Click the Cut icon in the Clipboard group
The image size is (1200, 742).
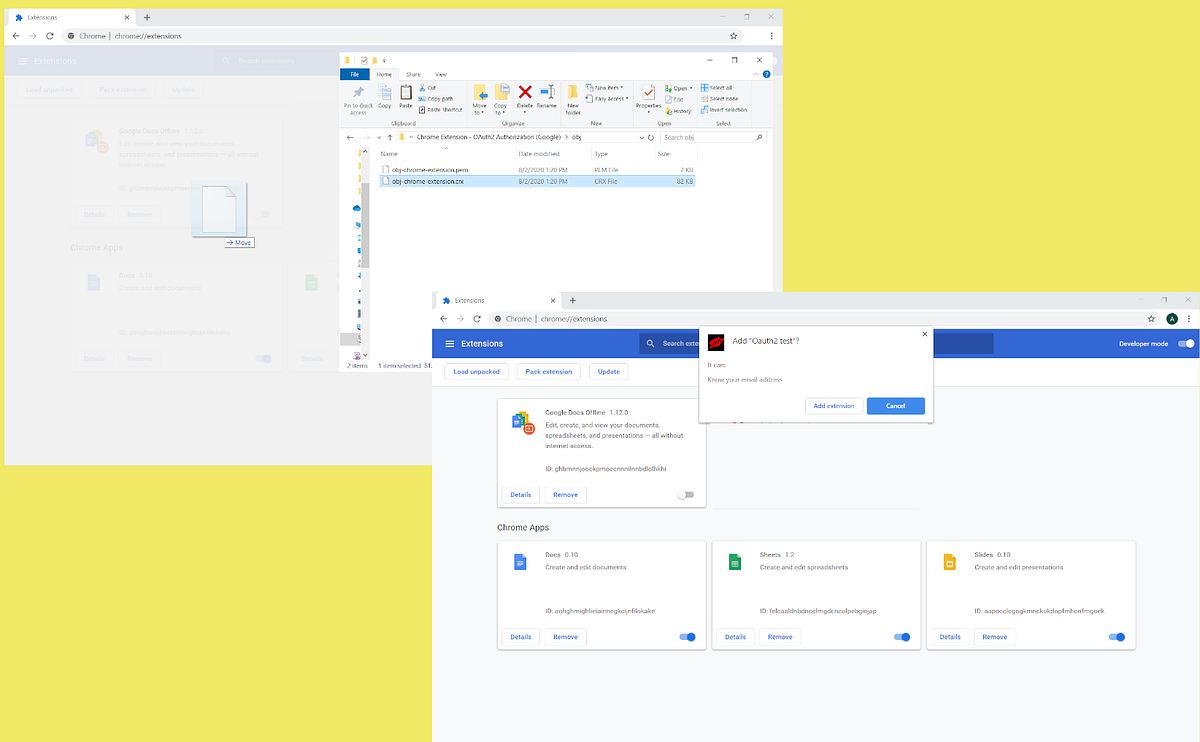point(422,87)
